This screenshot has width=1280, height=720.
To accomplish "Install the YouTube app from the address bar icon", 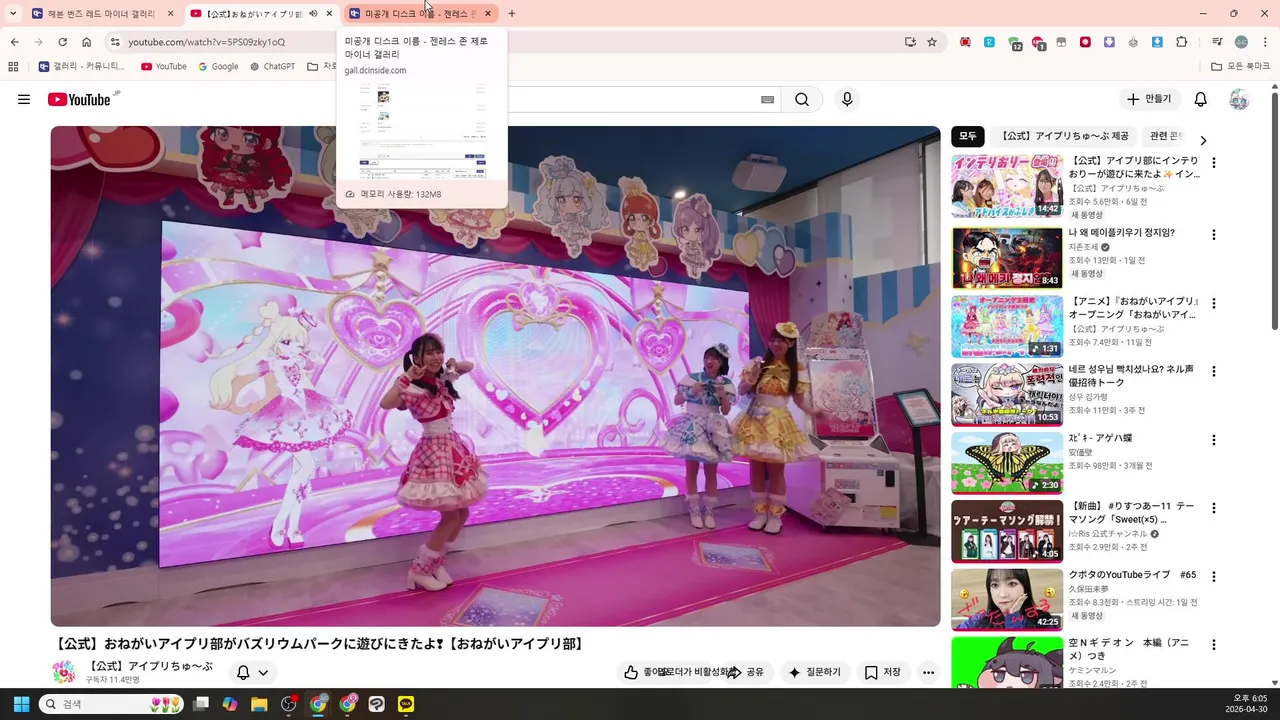I will pos(910,42).
